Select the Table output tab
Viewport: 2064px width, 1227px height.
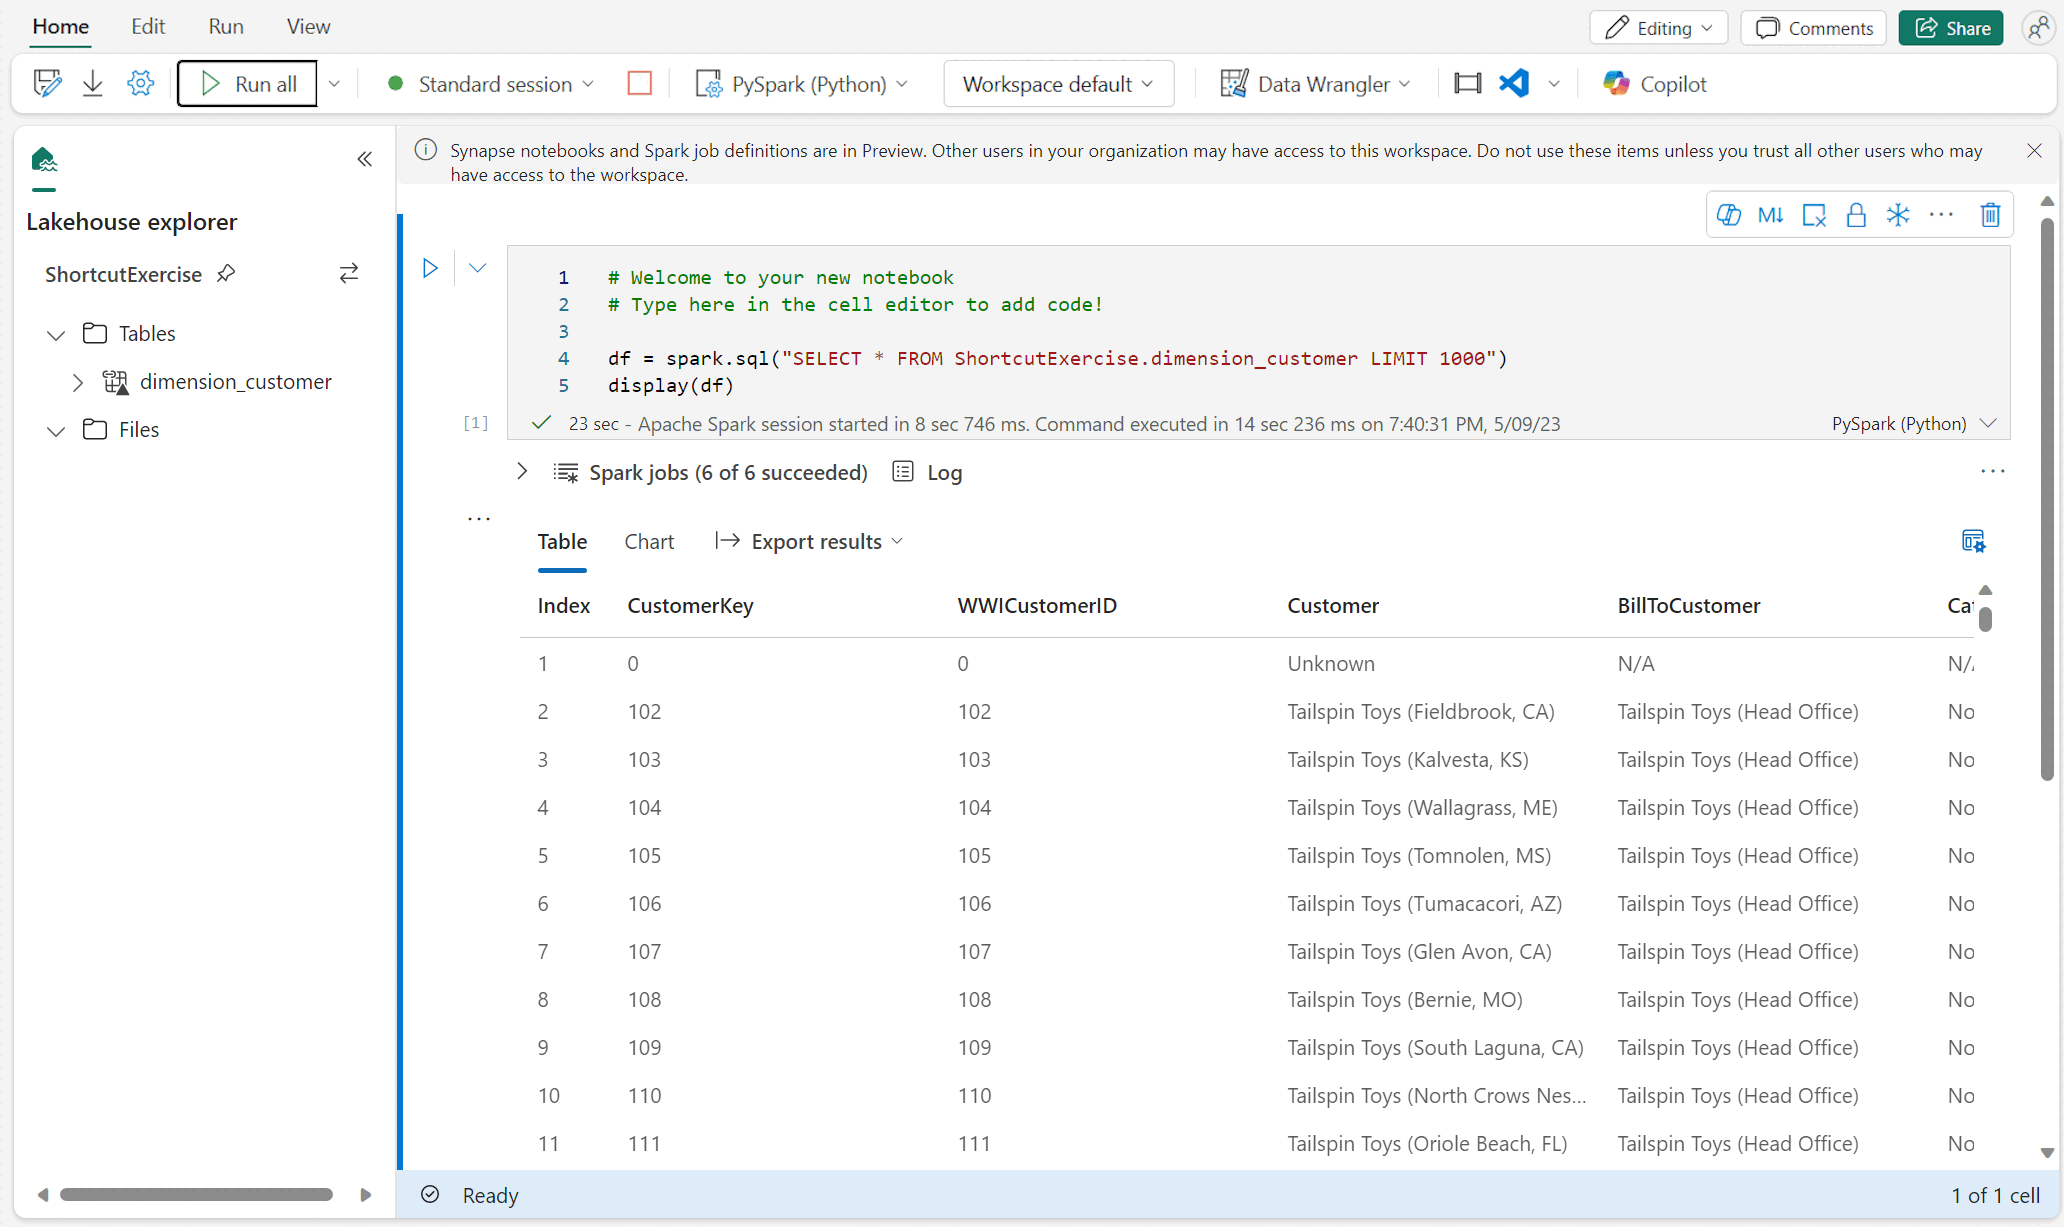click(562, 542)
